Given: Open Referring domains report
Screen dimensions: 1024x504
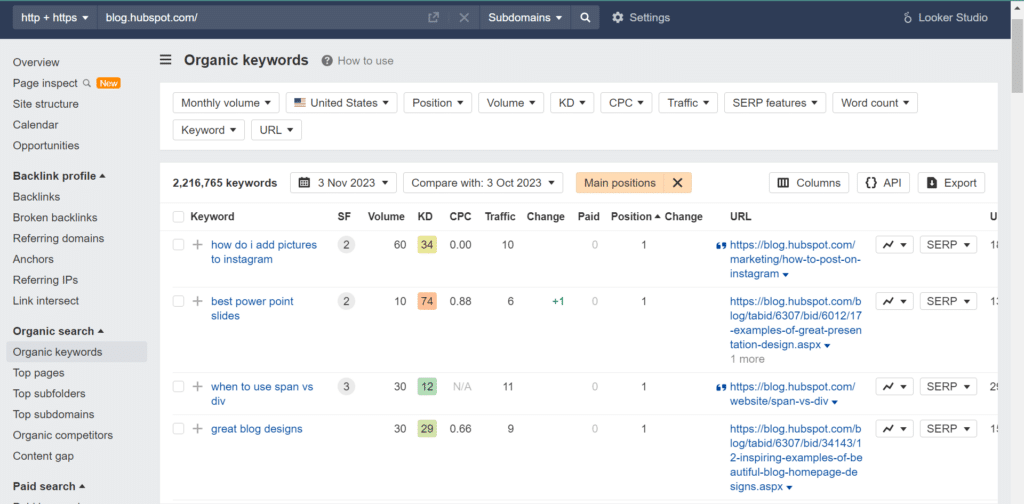Looking at the screenshot, I should point(59,238).
